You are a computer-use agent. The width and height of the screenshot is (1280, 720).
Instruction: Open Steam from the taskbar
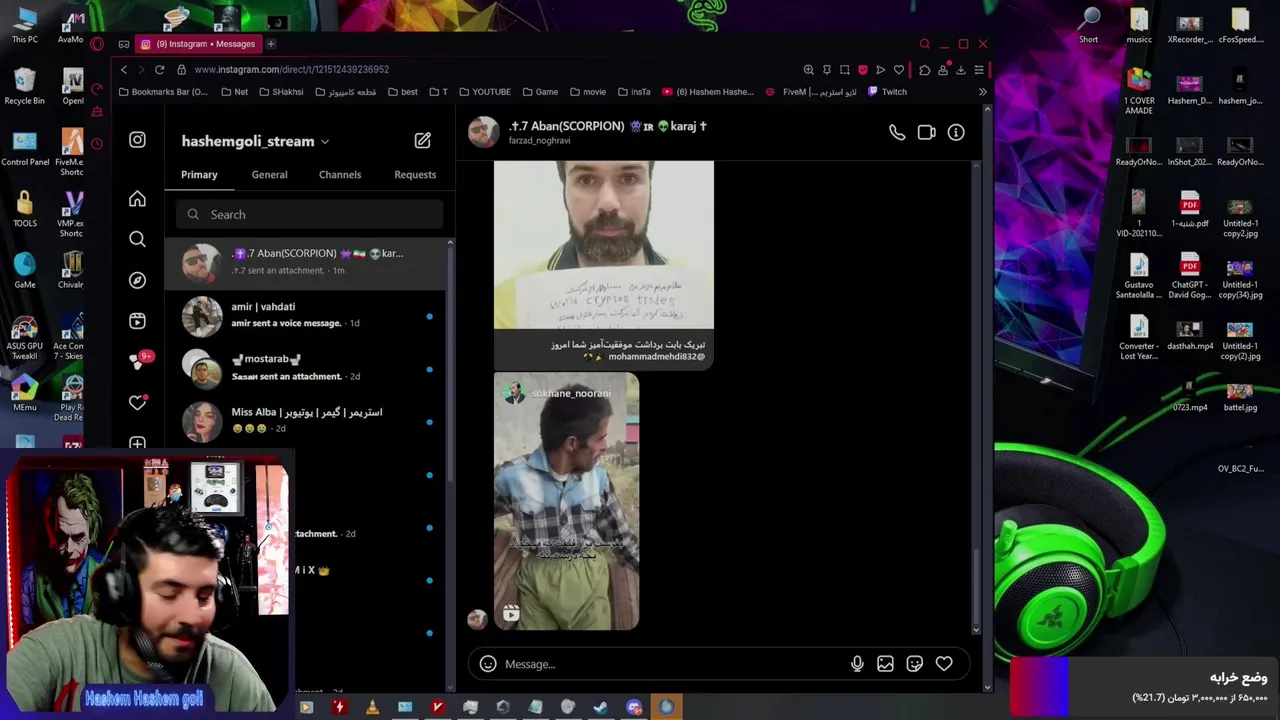pos(601,707)
